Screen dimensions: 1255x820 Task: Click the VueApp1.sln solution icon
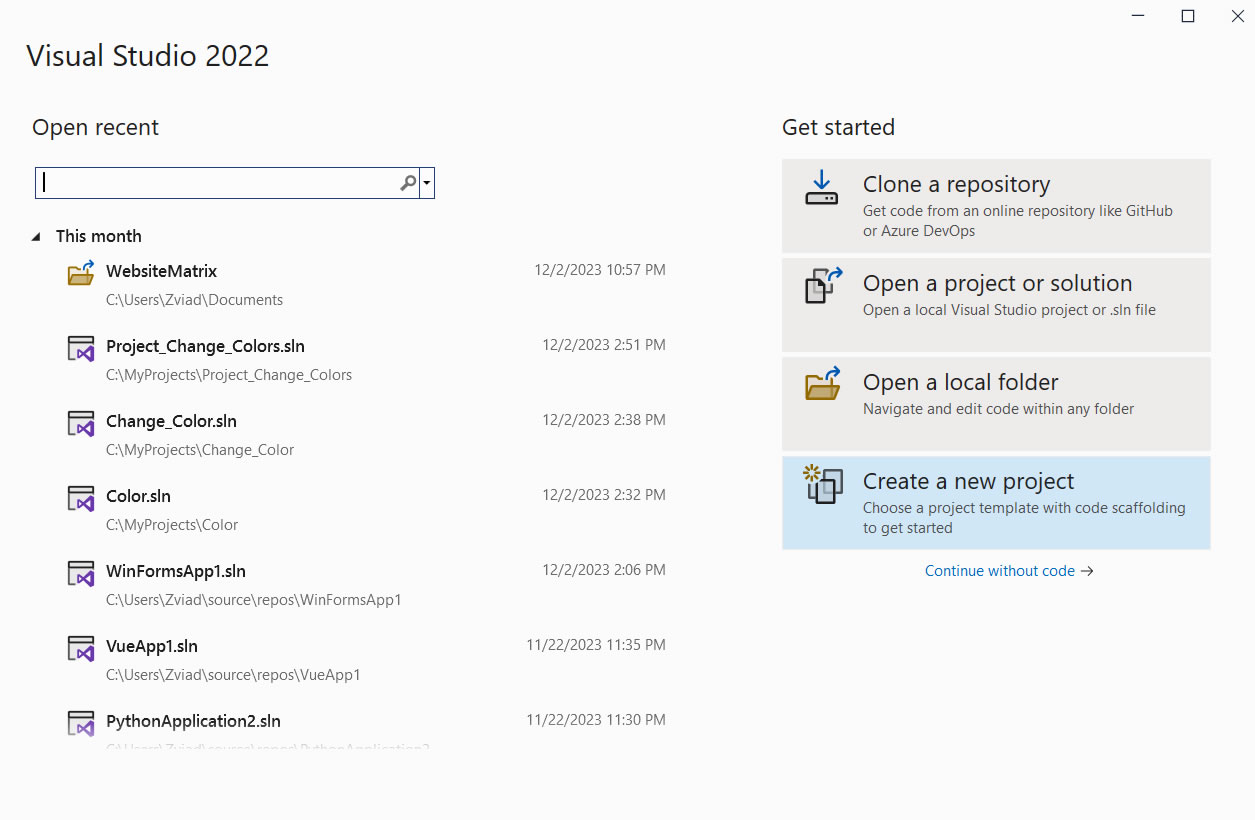[x=81, y=648]
